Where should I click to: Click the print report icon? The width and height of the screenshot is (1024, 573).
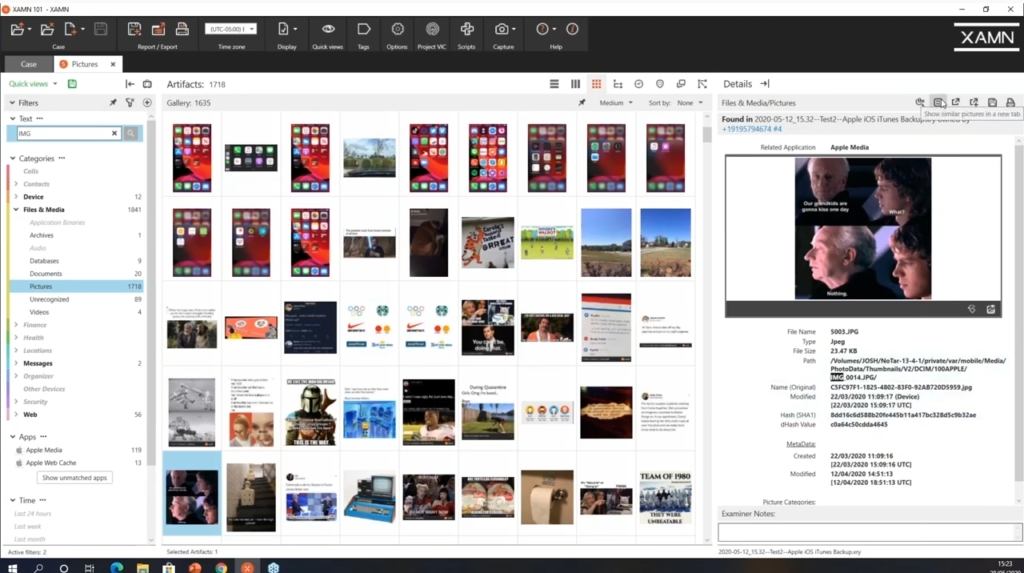click(182, 29)
